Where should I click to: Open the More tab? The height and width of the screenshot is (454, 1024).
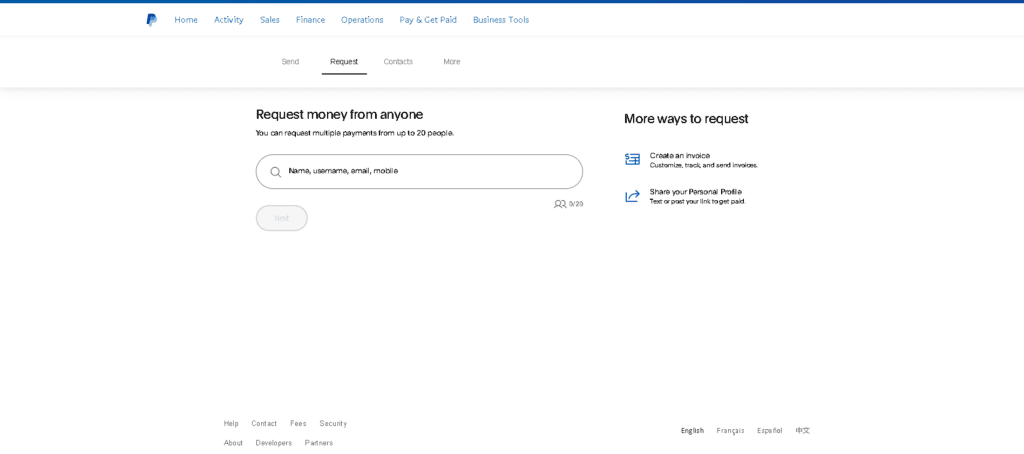[452, 62]
